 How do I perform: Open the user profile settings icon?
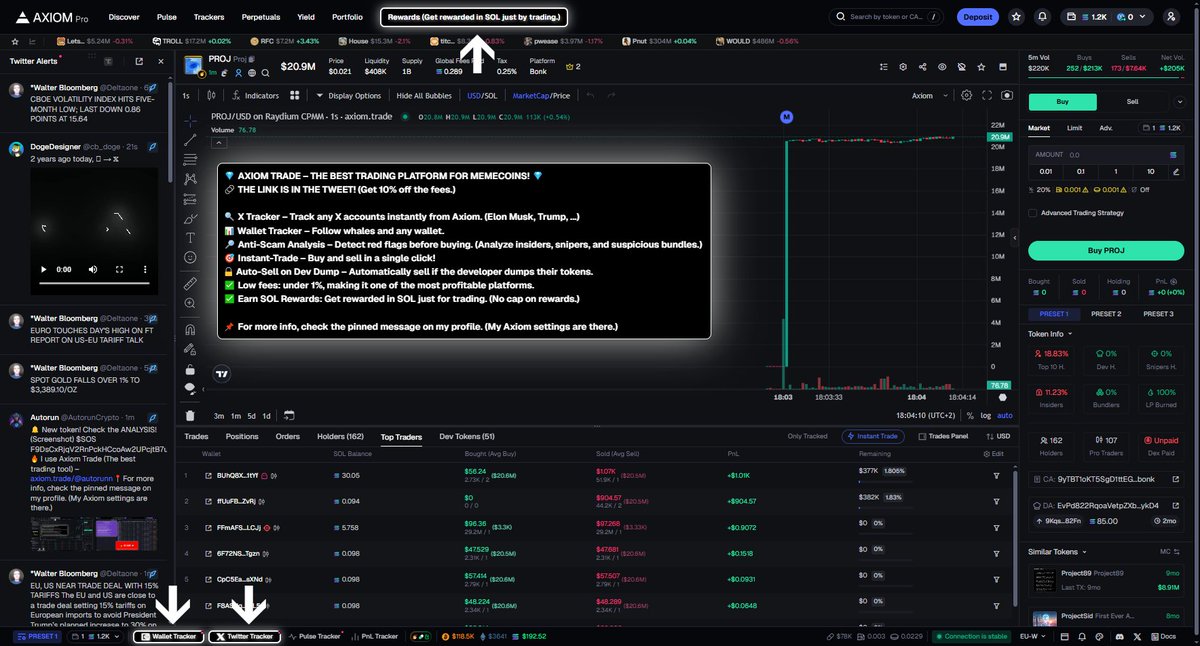1171,17
